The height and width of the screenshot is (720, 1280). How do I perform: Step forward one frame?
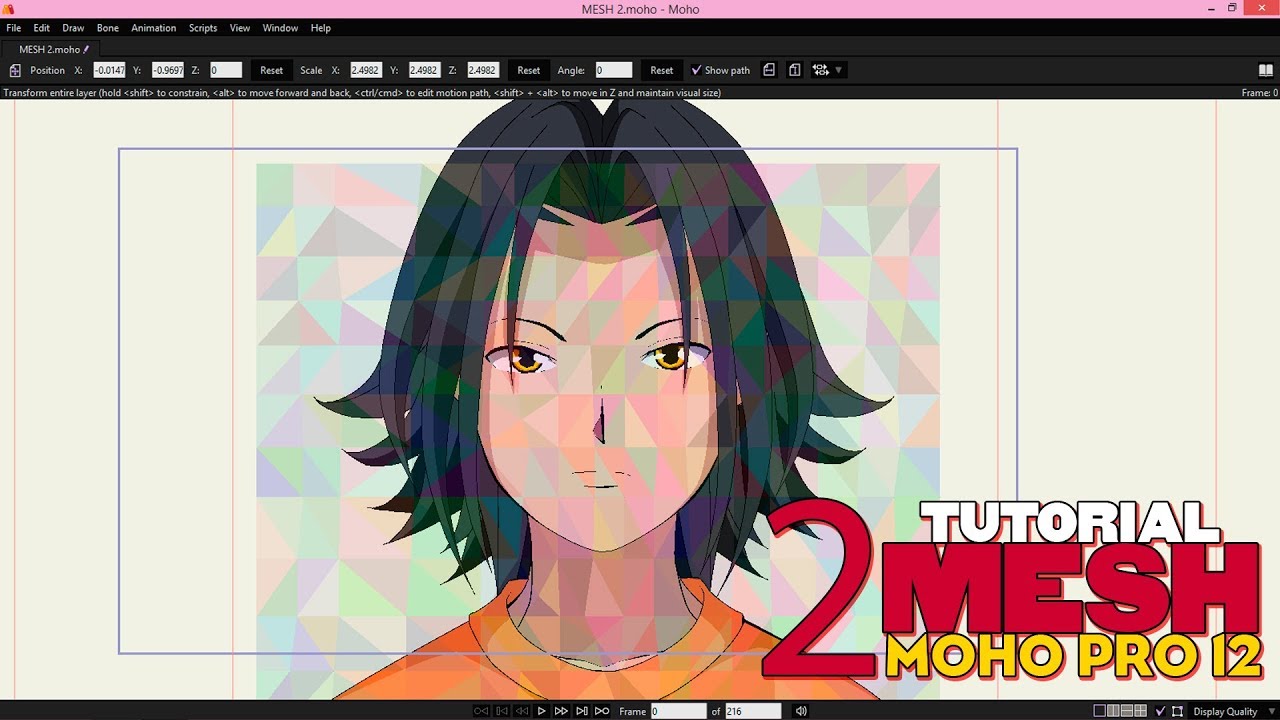(x=561, y=711)
